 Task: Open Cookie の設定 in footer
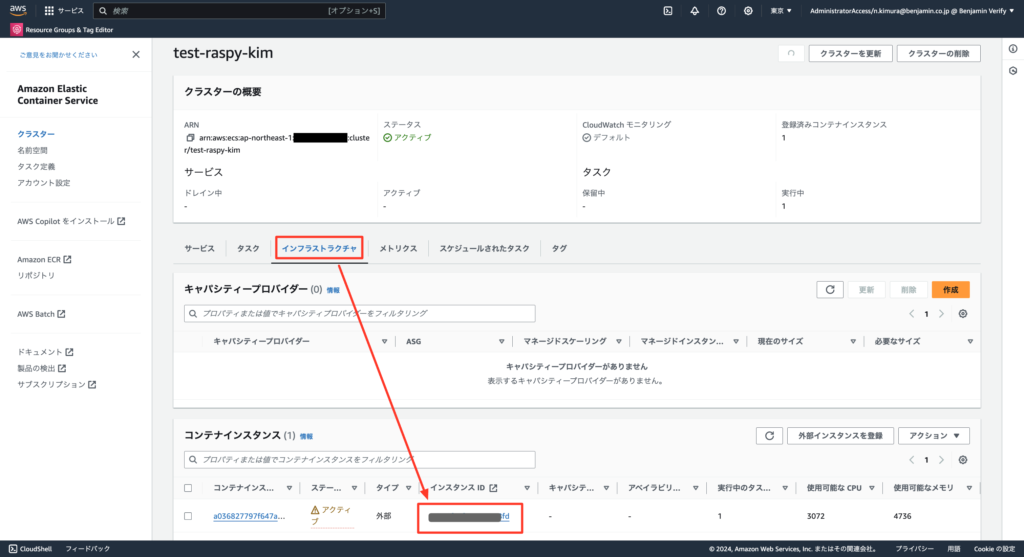(995, 549)
